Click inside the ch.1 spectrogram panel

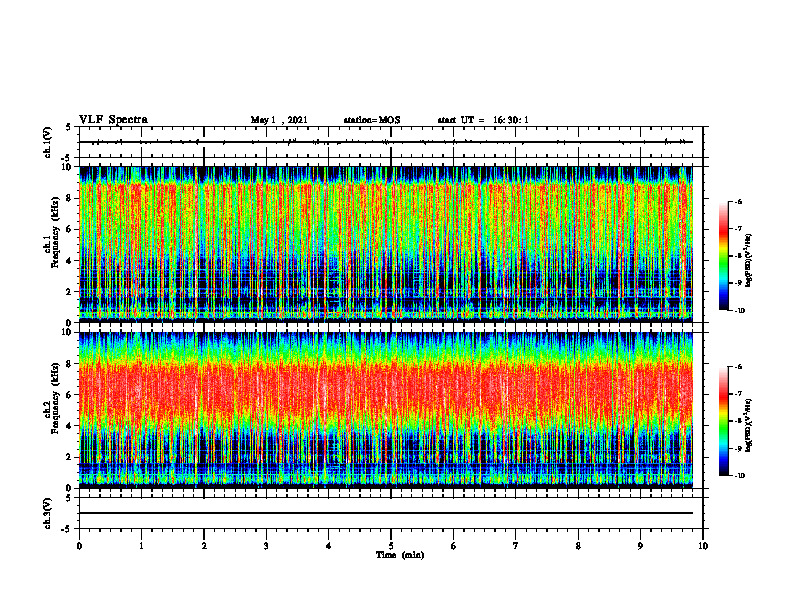(386, 244)
